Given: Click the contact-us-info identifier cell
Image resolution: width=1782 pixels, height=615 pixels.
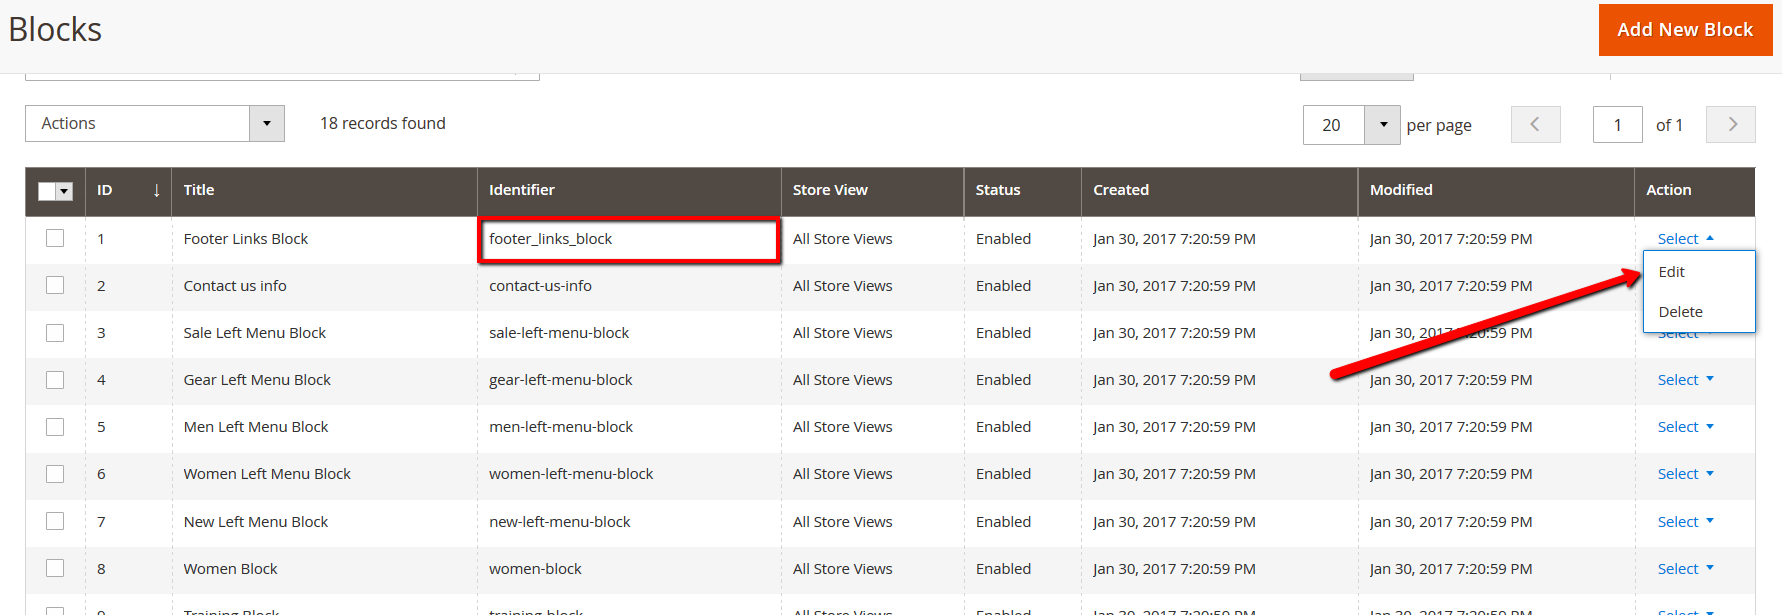Looking at the screenshot, I should pos(629,286).
